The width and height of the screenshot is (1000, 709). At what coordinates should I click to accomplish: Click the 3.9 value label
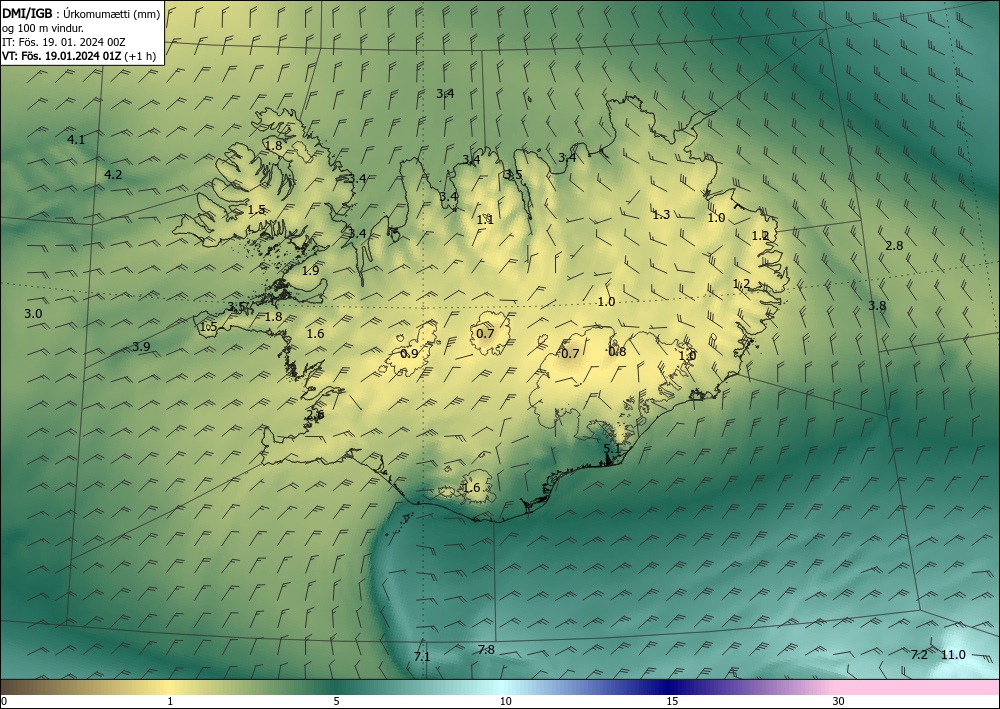(x=141, y=347)
